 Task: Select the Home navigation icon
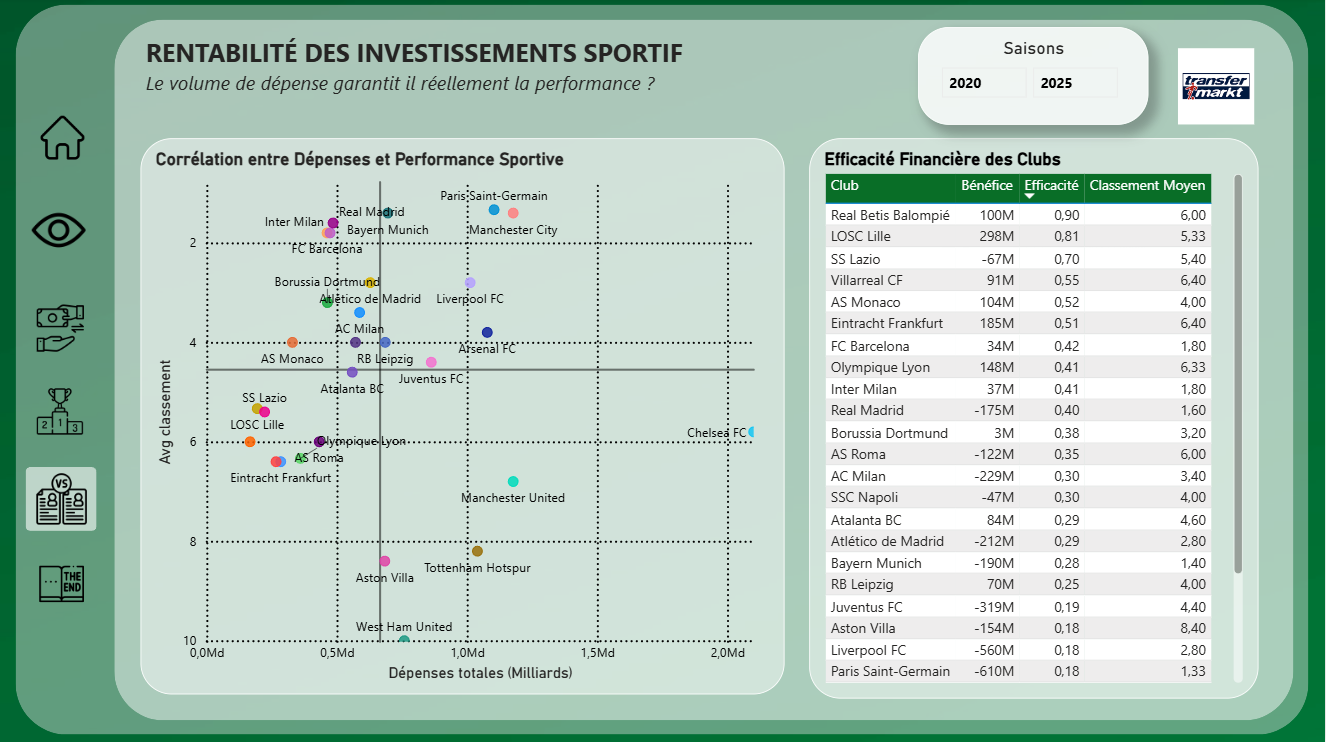(61, 138)
